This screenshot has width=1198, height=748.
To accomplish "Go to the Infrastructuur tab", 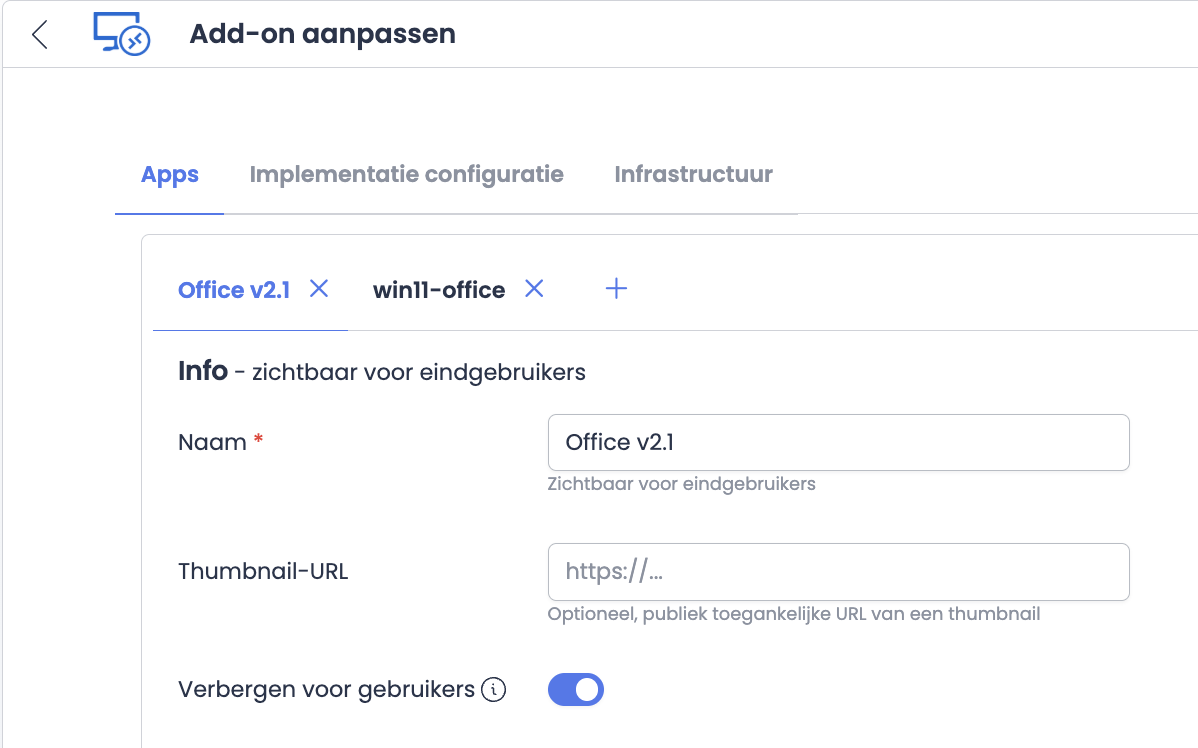I will point(693,175).
